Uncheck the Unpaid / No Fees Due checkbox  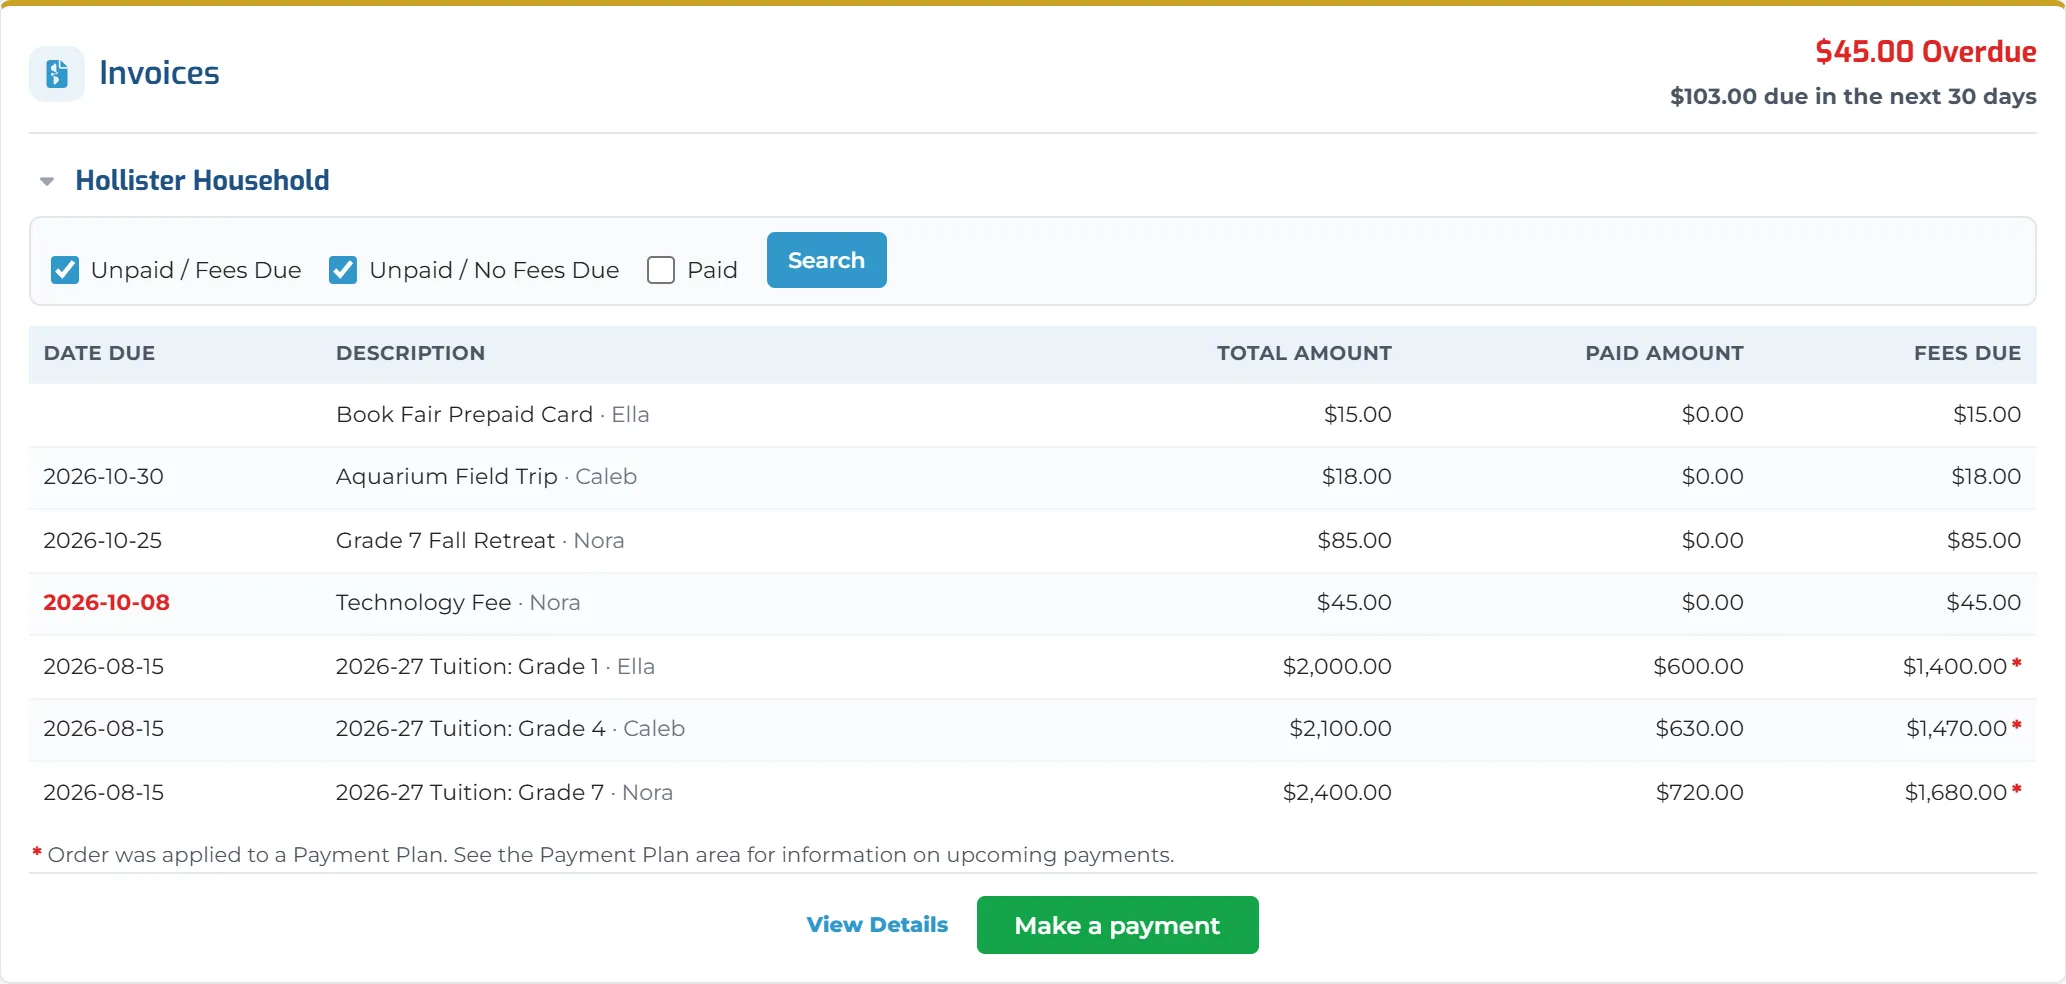(343, 270)
